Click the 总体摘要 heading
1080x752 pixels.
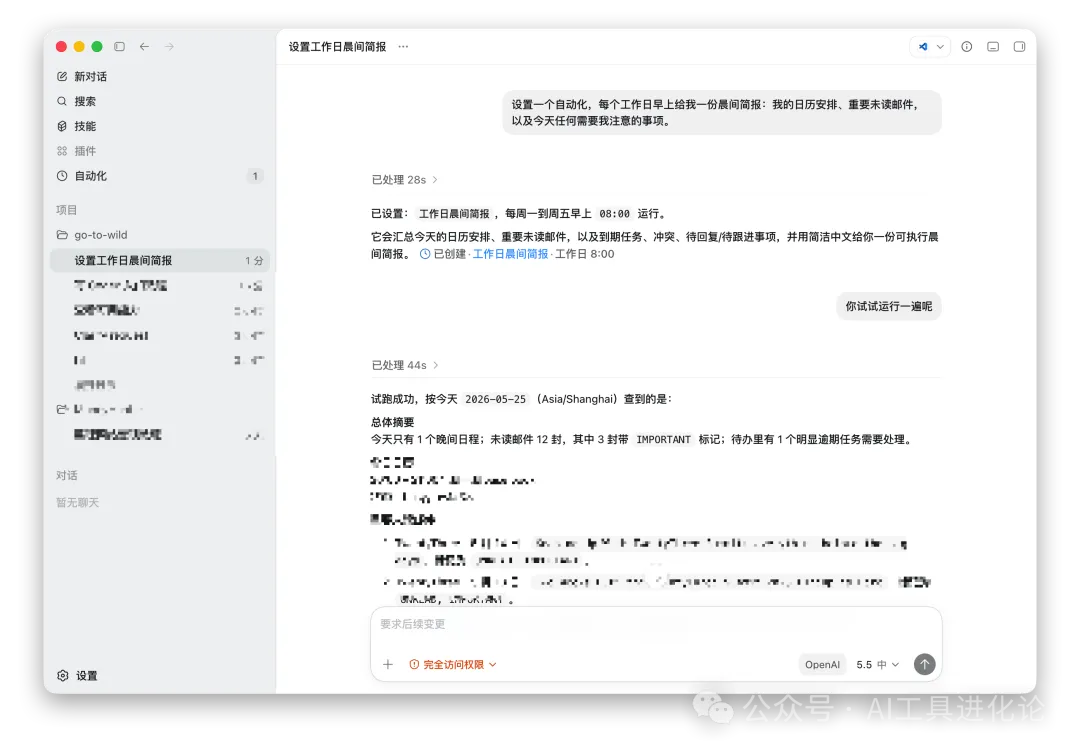(x=393, y=422)
